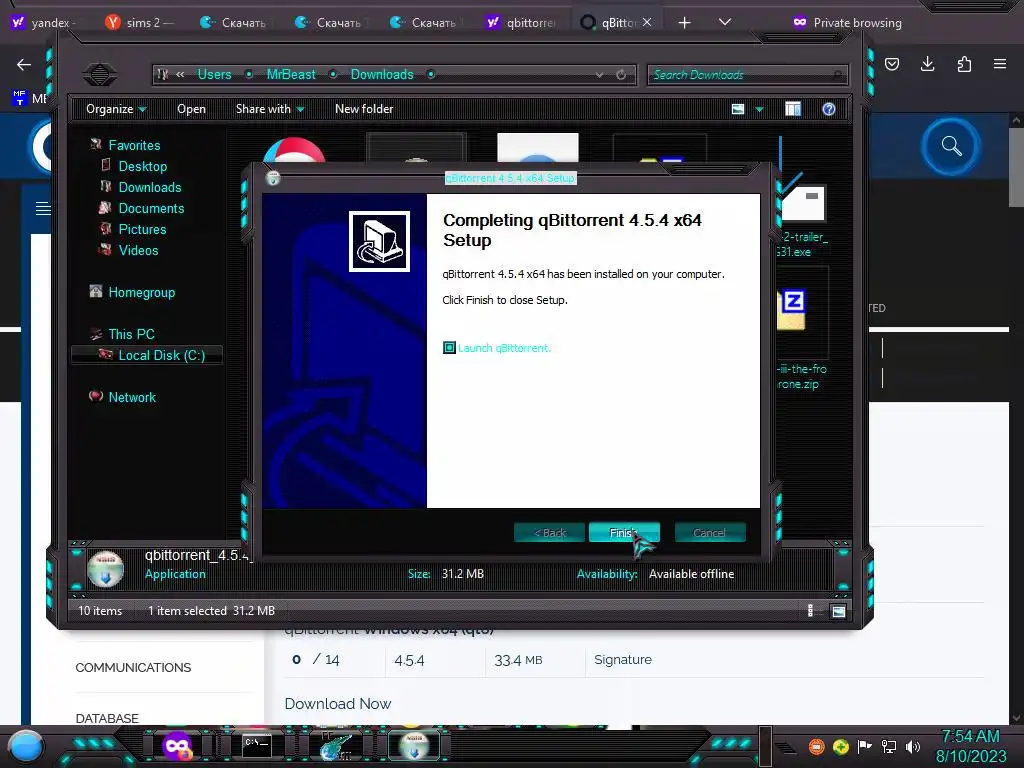This screenshot has height=768, width=1024.
Task: Click the Explorer back/forward navigation orb
Action: click(100, 74)
